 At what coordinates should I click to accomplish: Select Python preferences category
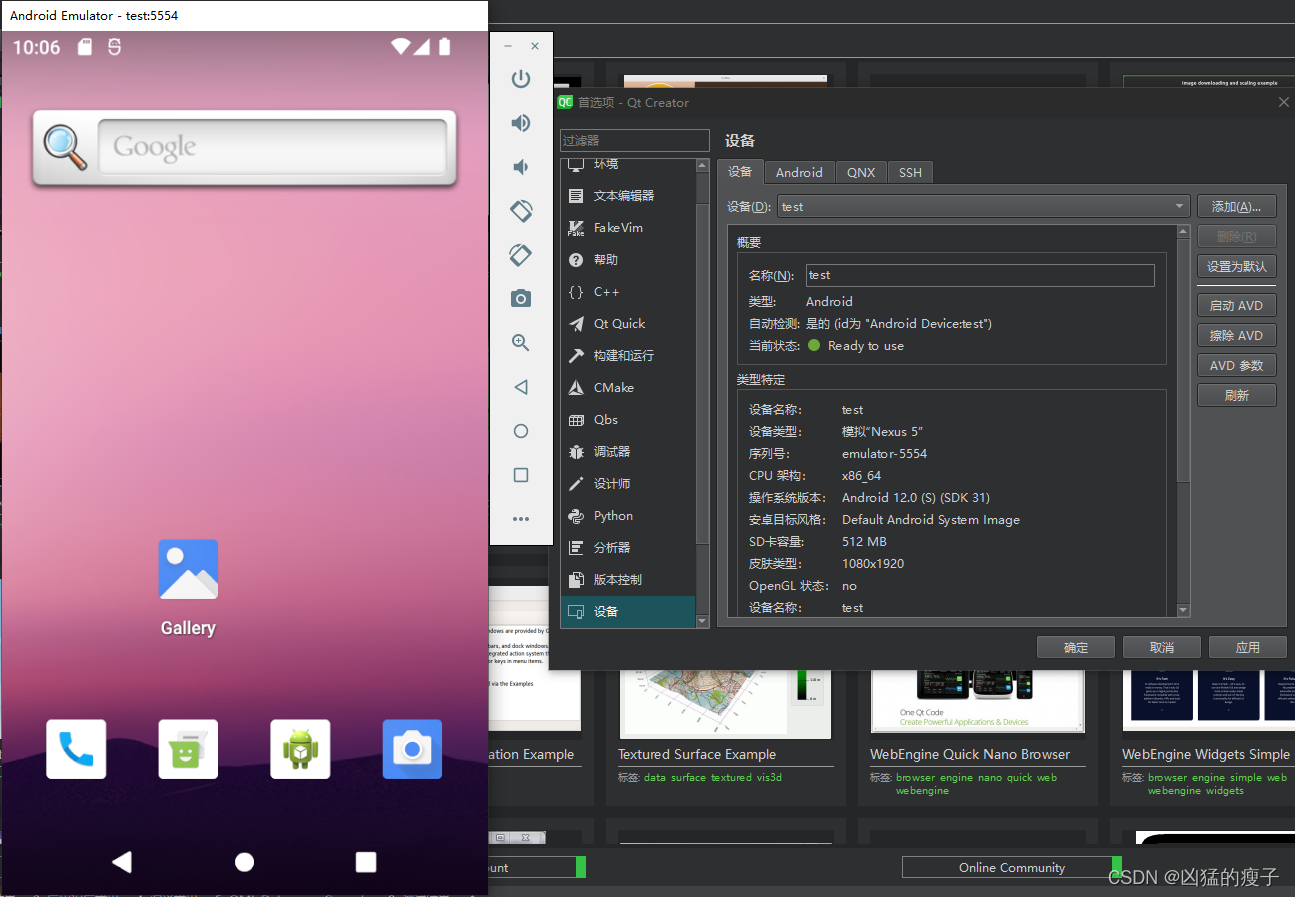(628, 516)
